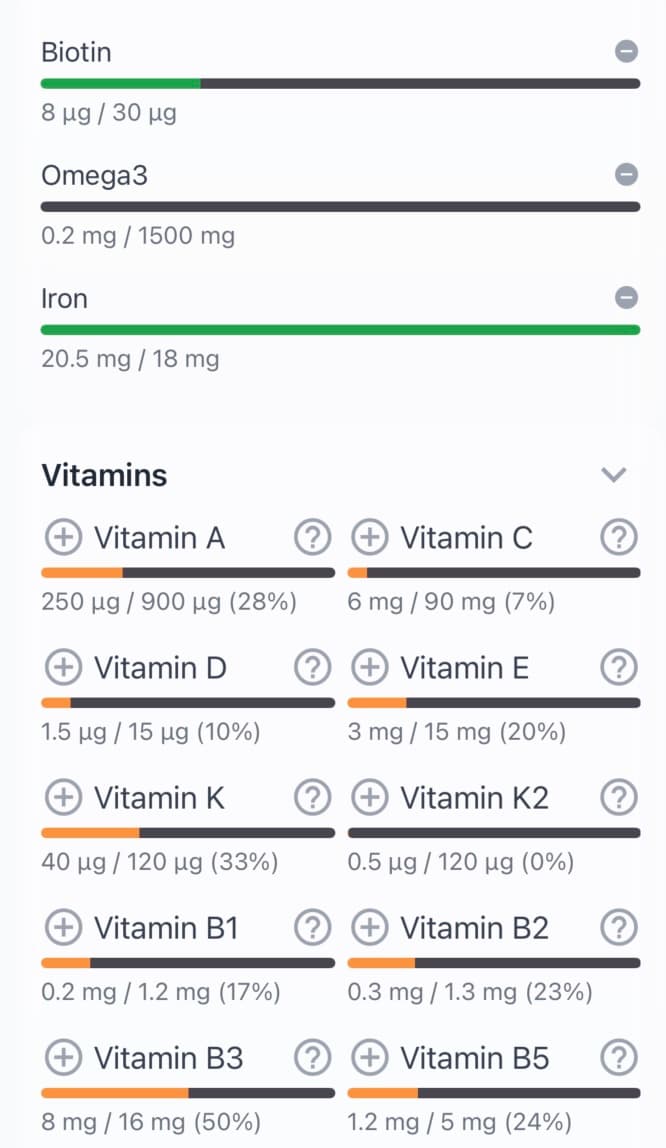Collapse the Vitamins section chevron

tap(613, 475)
